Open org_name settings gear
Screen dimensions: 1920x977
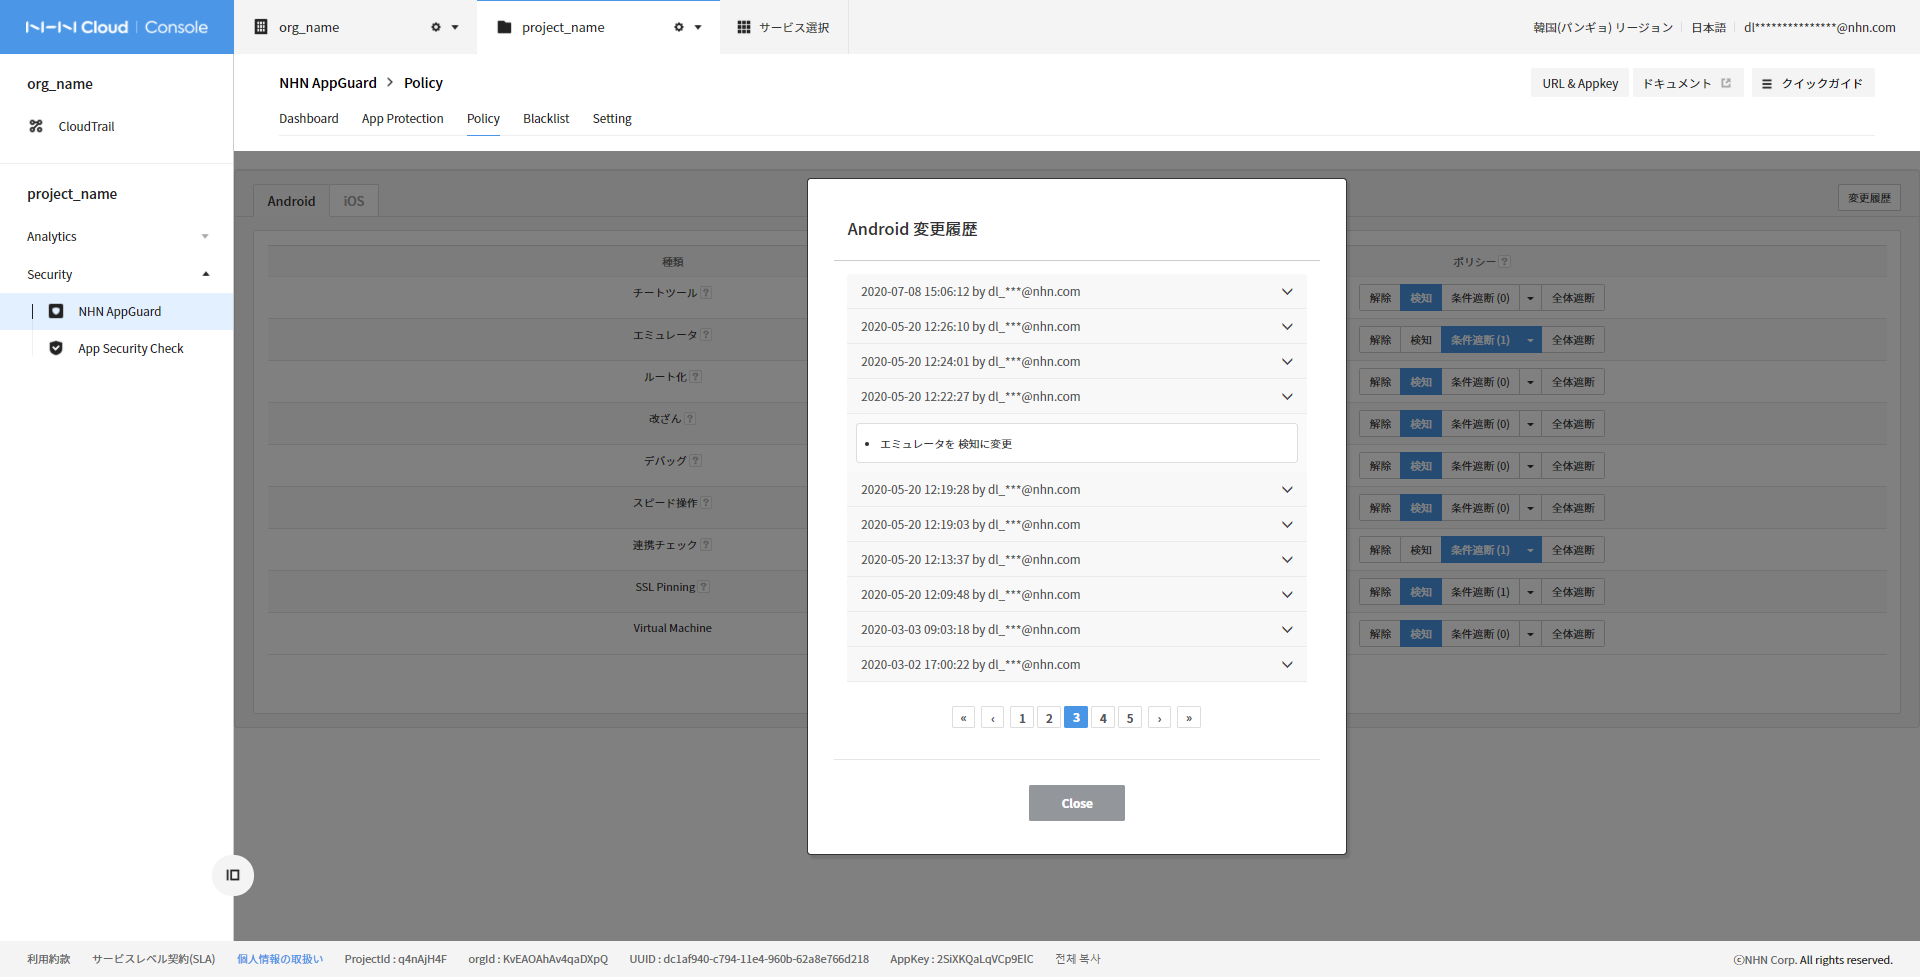(x=436, y=27)
